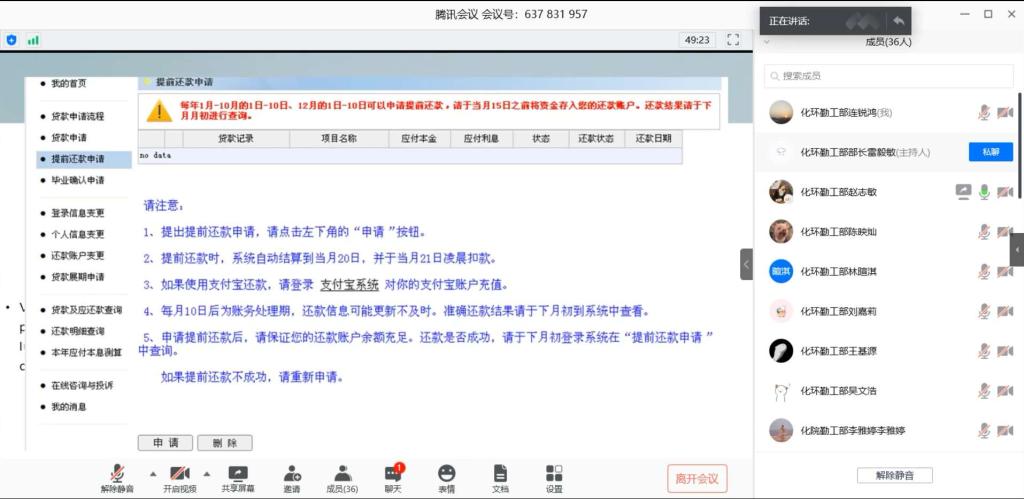Toggle 赵志敬's green microphone icon
Viewport: 1024px width, 499px height.
[984, 192]
